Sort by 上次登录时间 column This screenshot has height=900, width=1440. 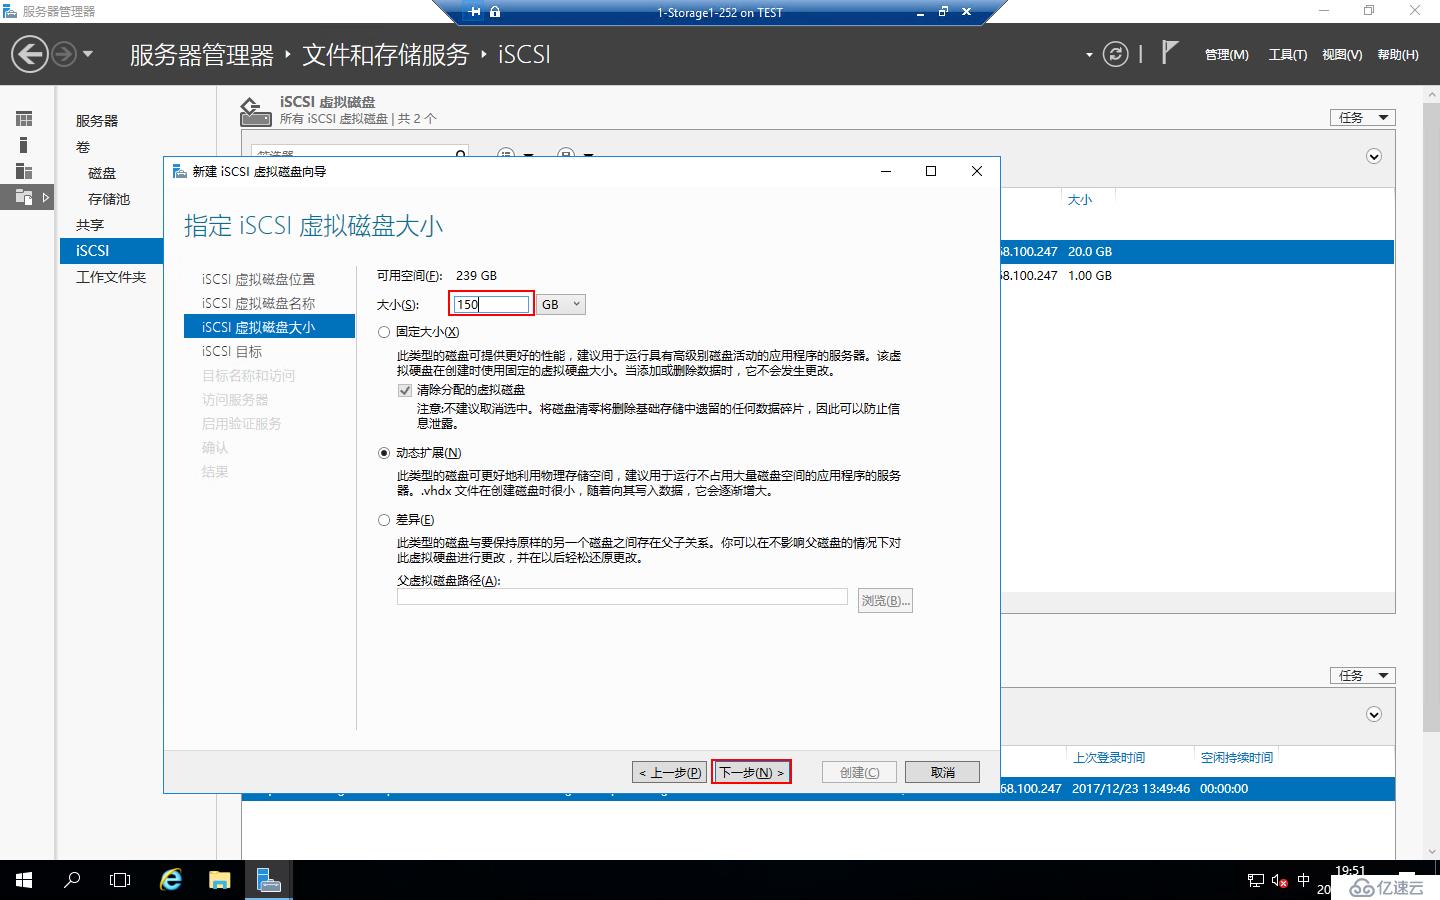pos(1109,758)
